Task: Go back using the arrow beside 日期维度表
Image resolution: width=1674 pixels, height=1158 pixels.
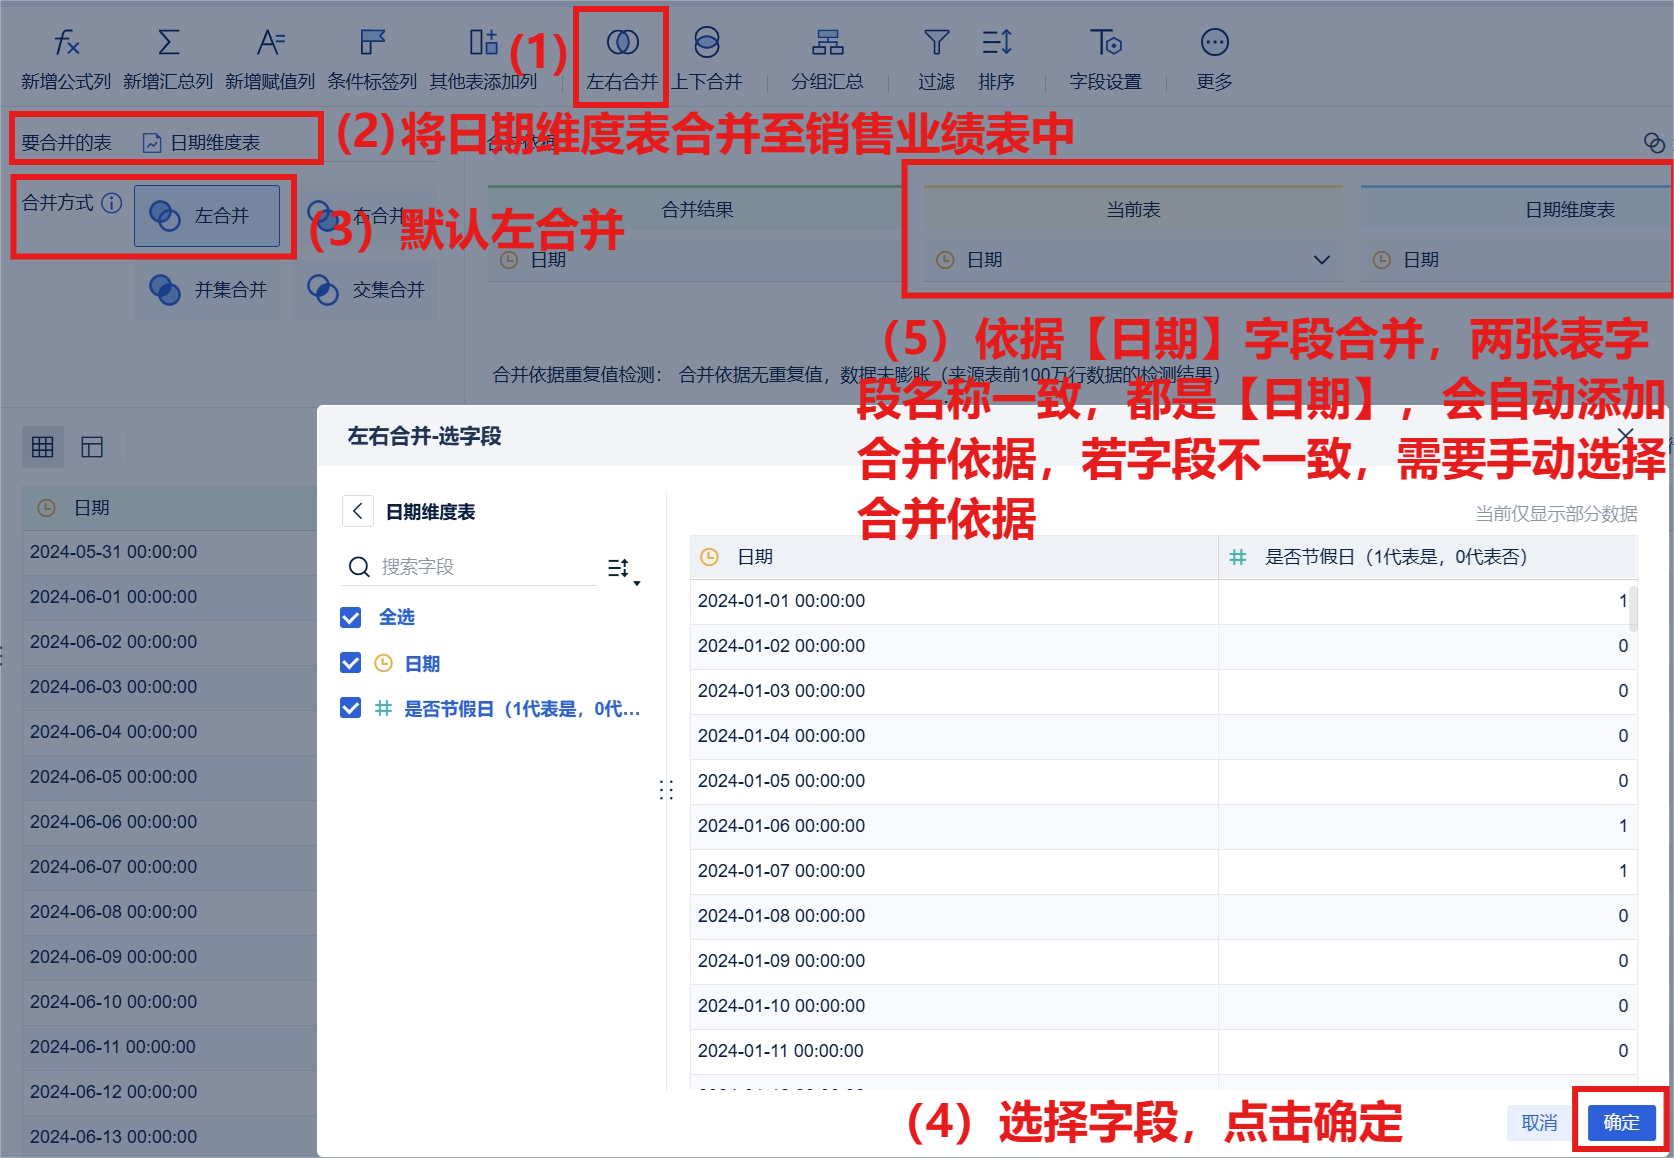Action: click(358, 511)
